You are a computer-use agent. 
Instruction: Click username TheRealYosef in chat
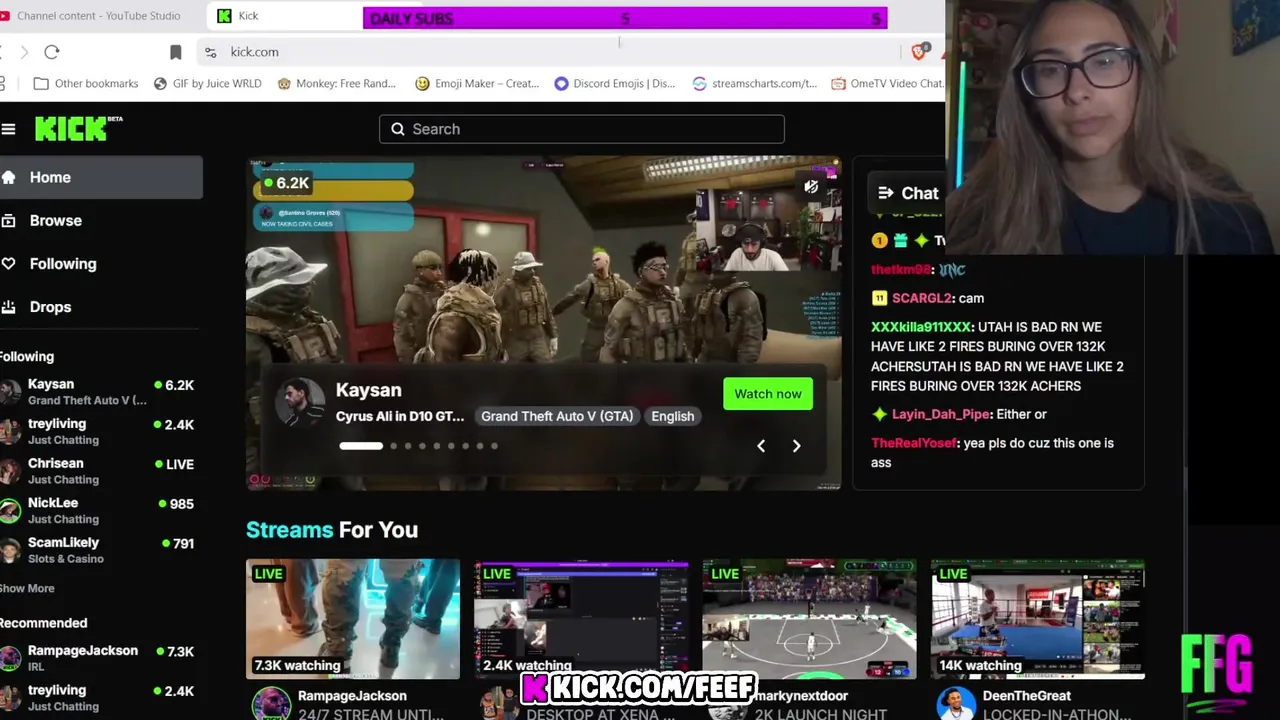tap(915, 443)
